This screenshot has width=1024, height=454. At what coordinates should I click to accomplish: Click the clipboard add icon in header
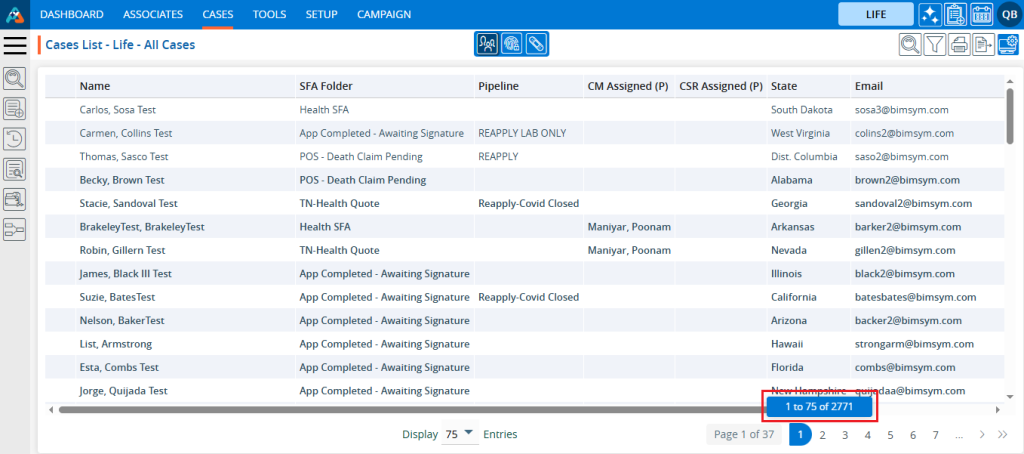955,14
